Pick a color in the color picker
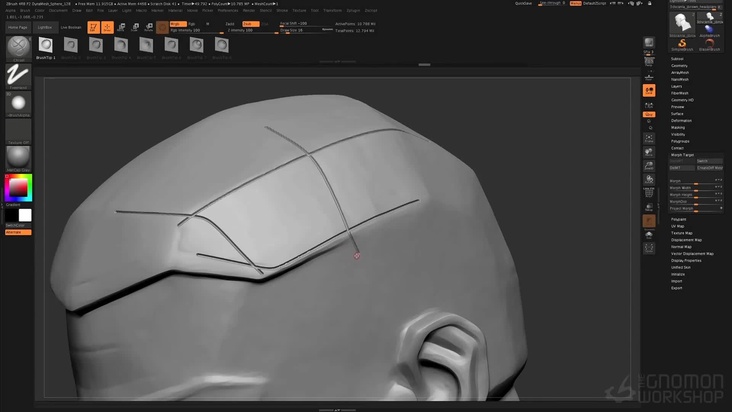This screenshot has height=412, width=732. click(x=18, y=188)
